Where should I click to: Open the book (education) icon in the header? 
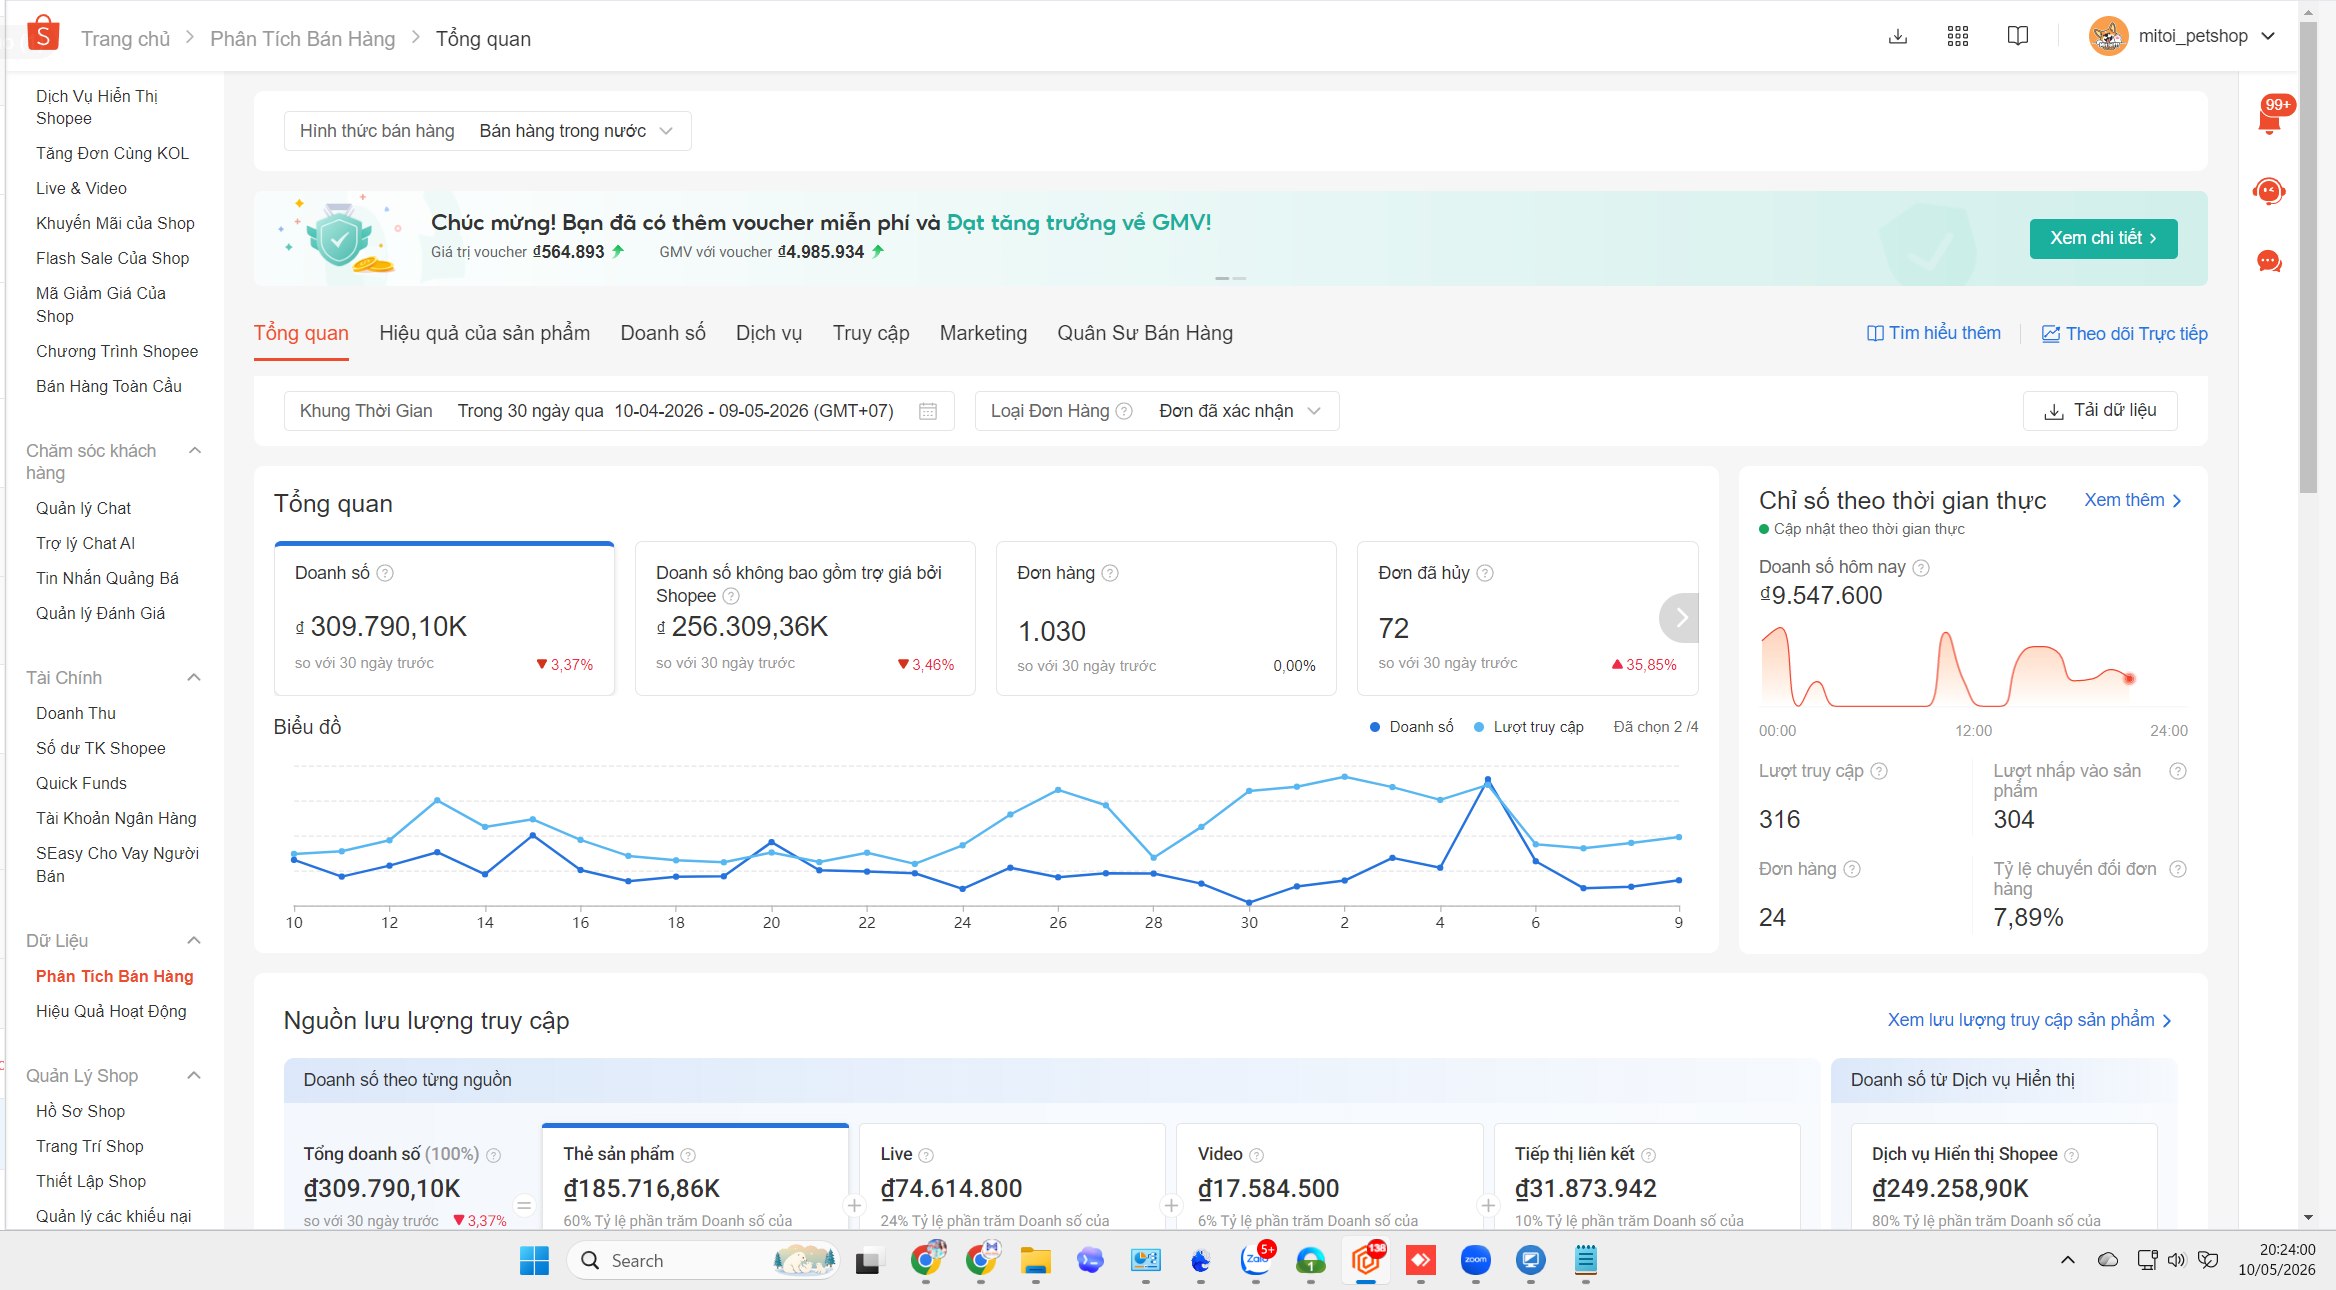(x=2018, y=37)
